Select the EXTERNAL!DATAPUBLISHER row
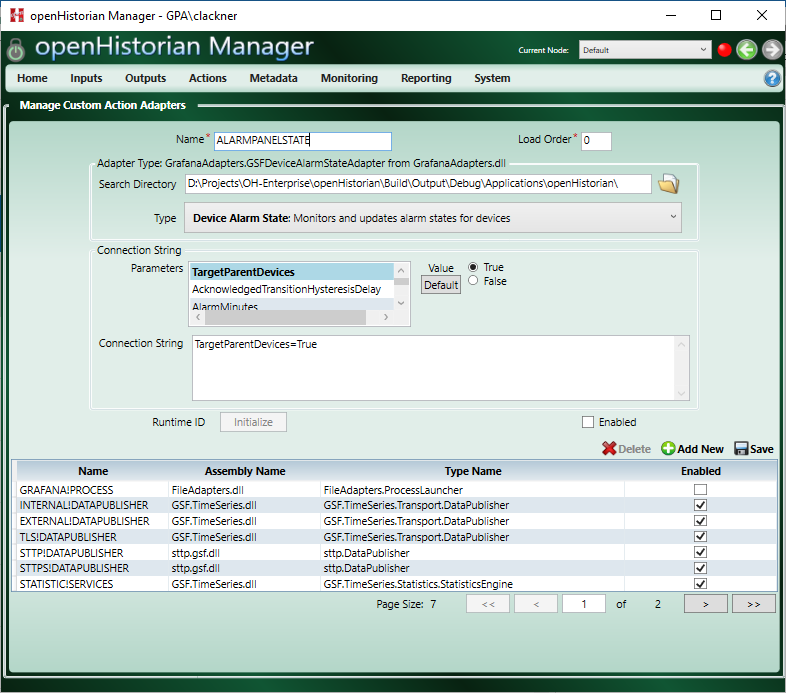This screenshot has height=693, width=786. click(396, 521)
